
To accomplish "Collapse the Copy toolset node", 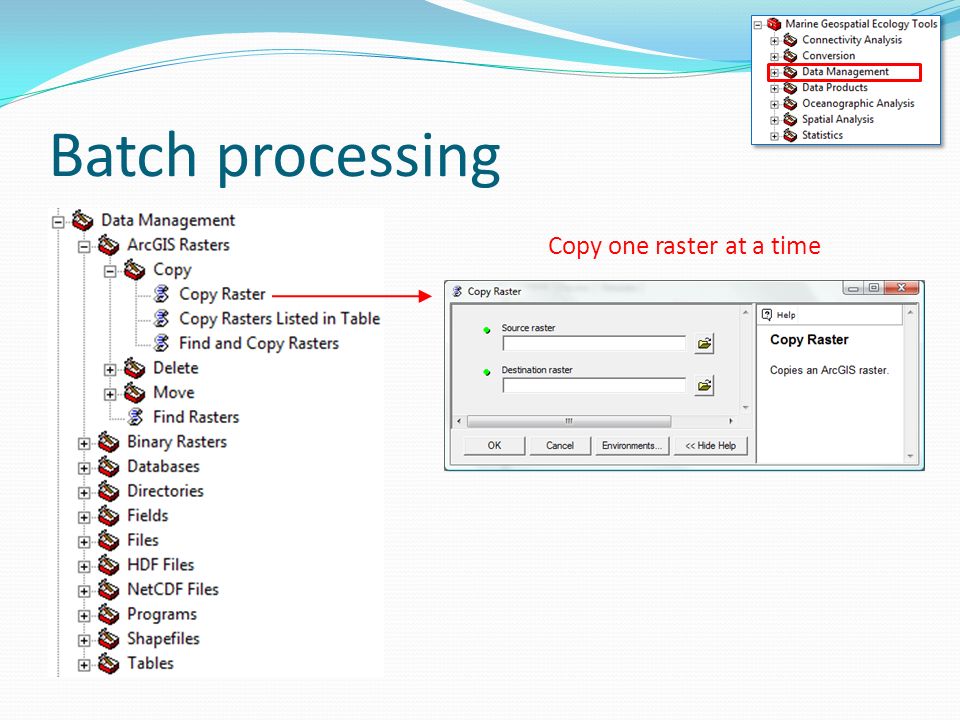I will point(110,272).
